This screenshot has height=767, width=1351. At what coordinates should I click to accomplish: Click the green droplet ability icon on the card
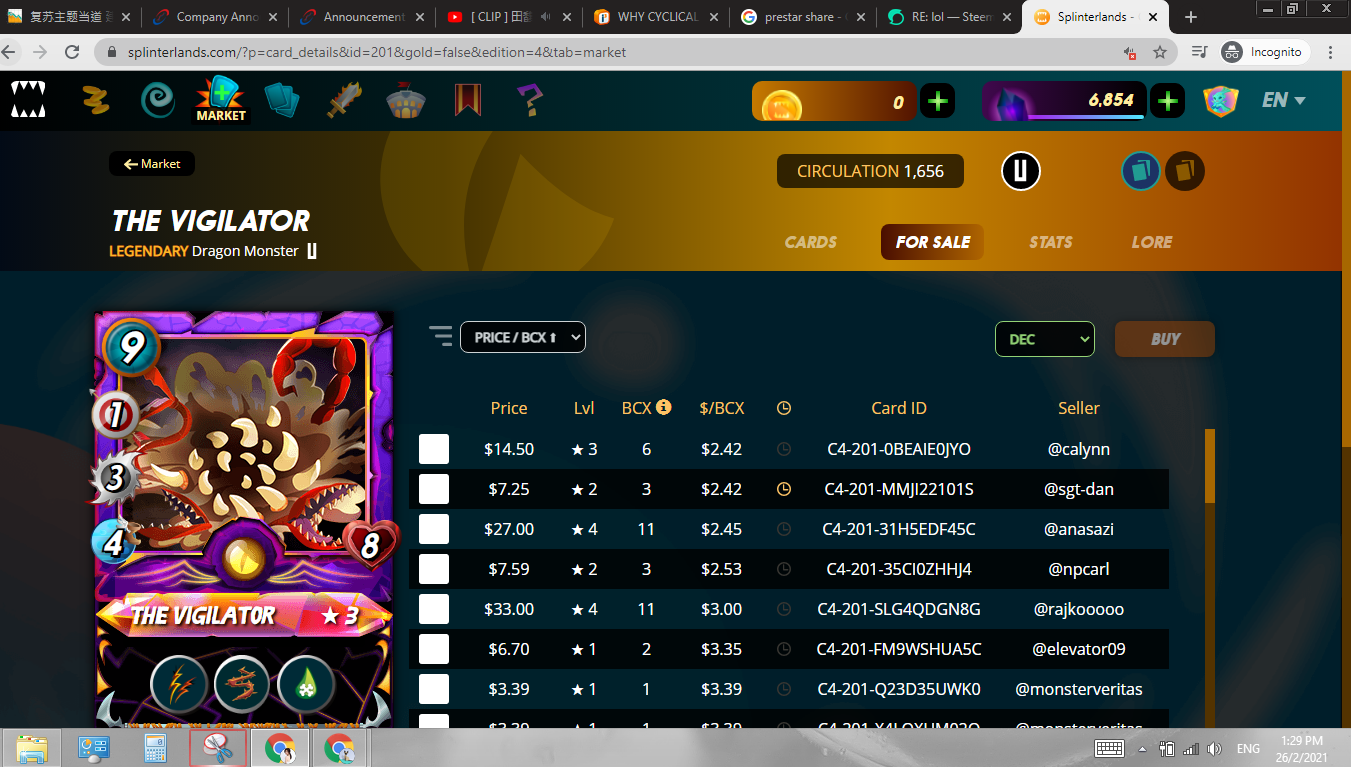pos(305,685)
